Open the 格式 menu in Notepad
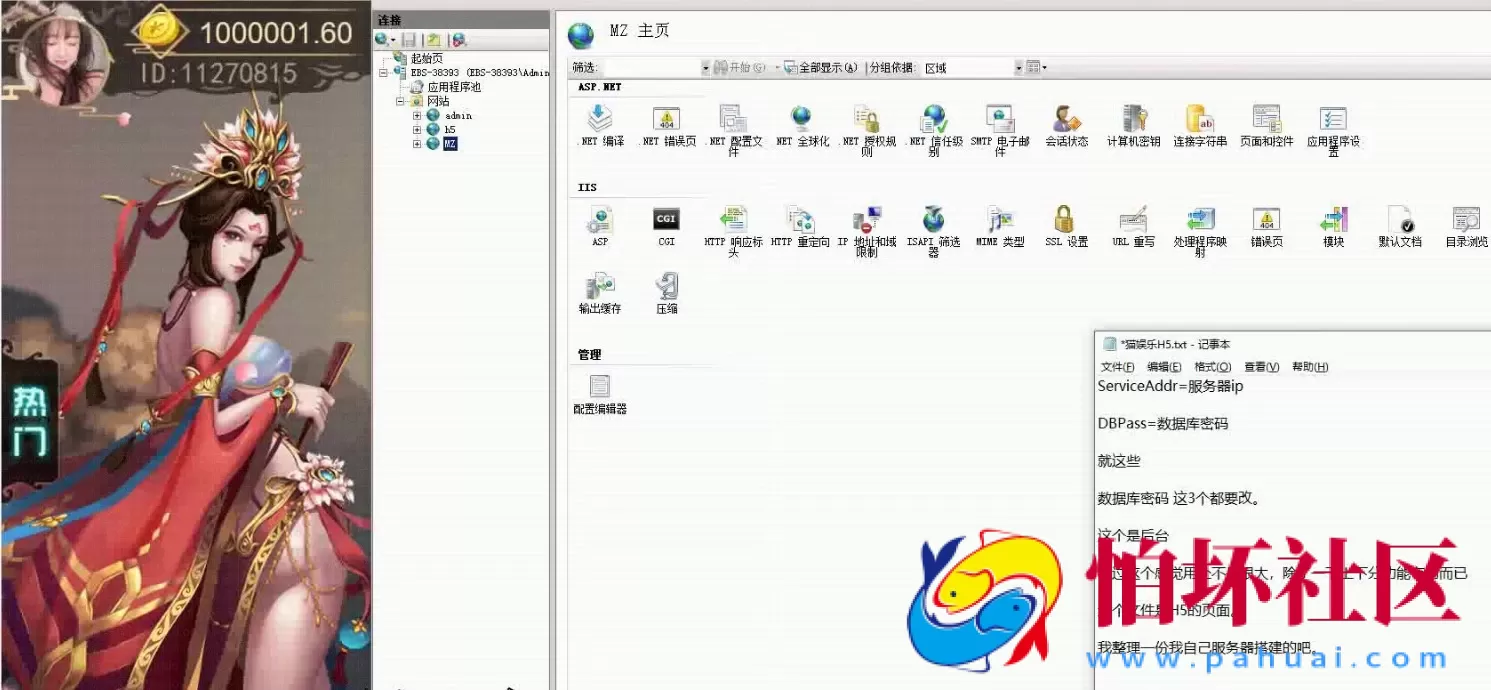 click(x=1211, y=366)
